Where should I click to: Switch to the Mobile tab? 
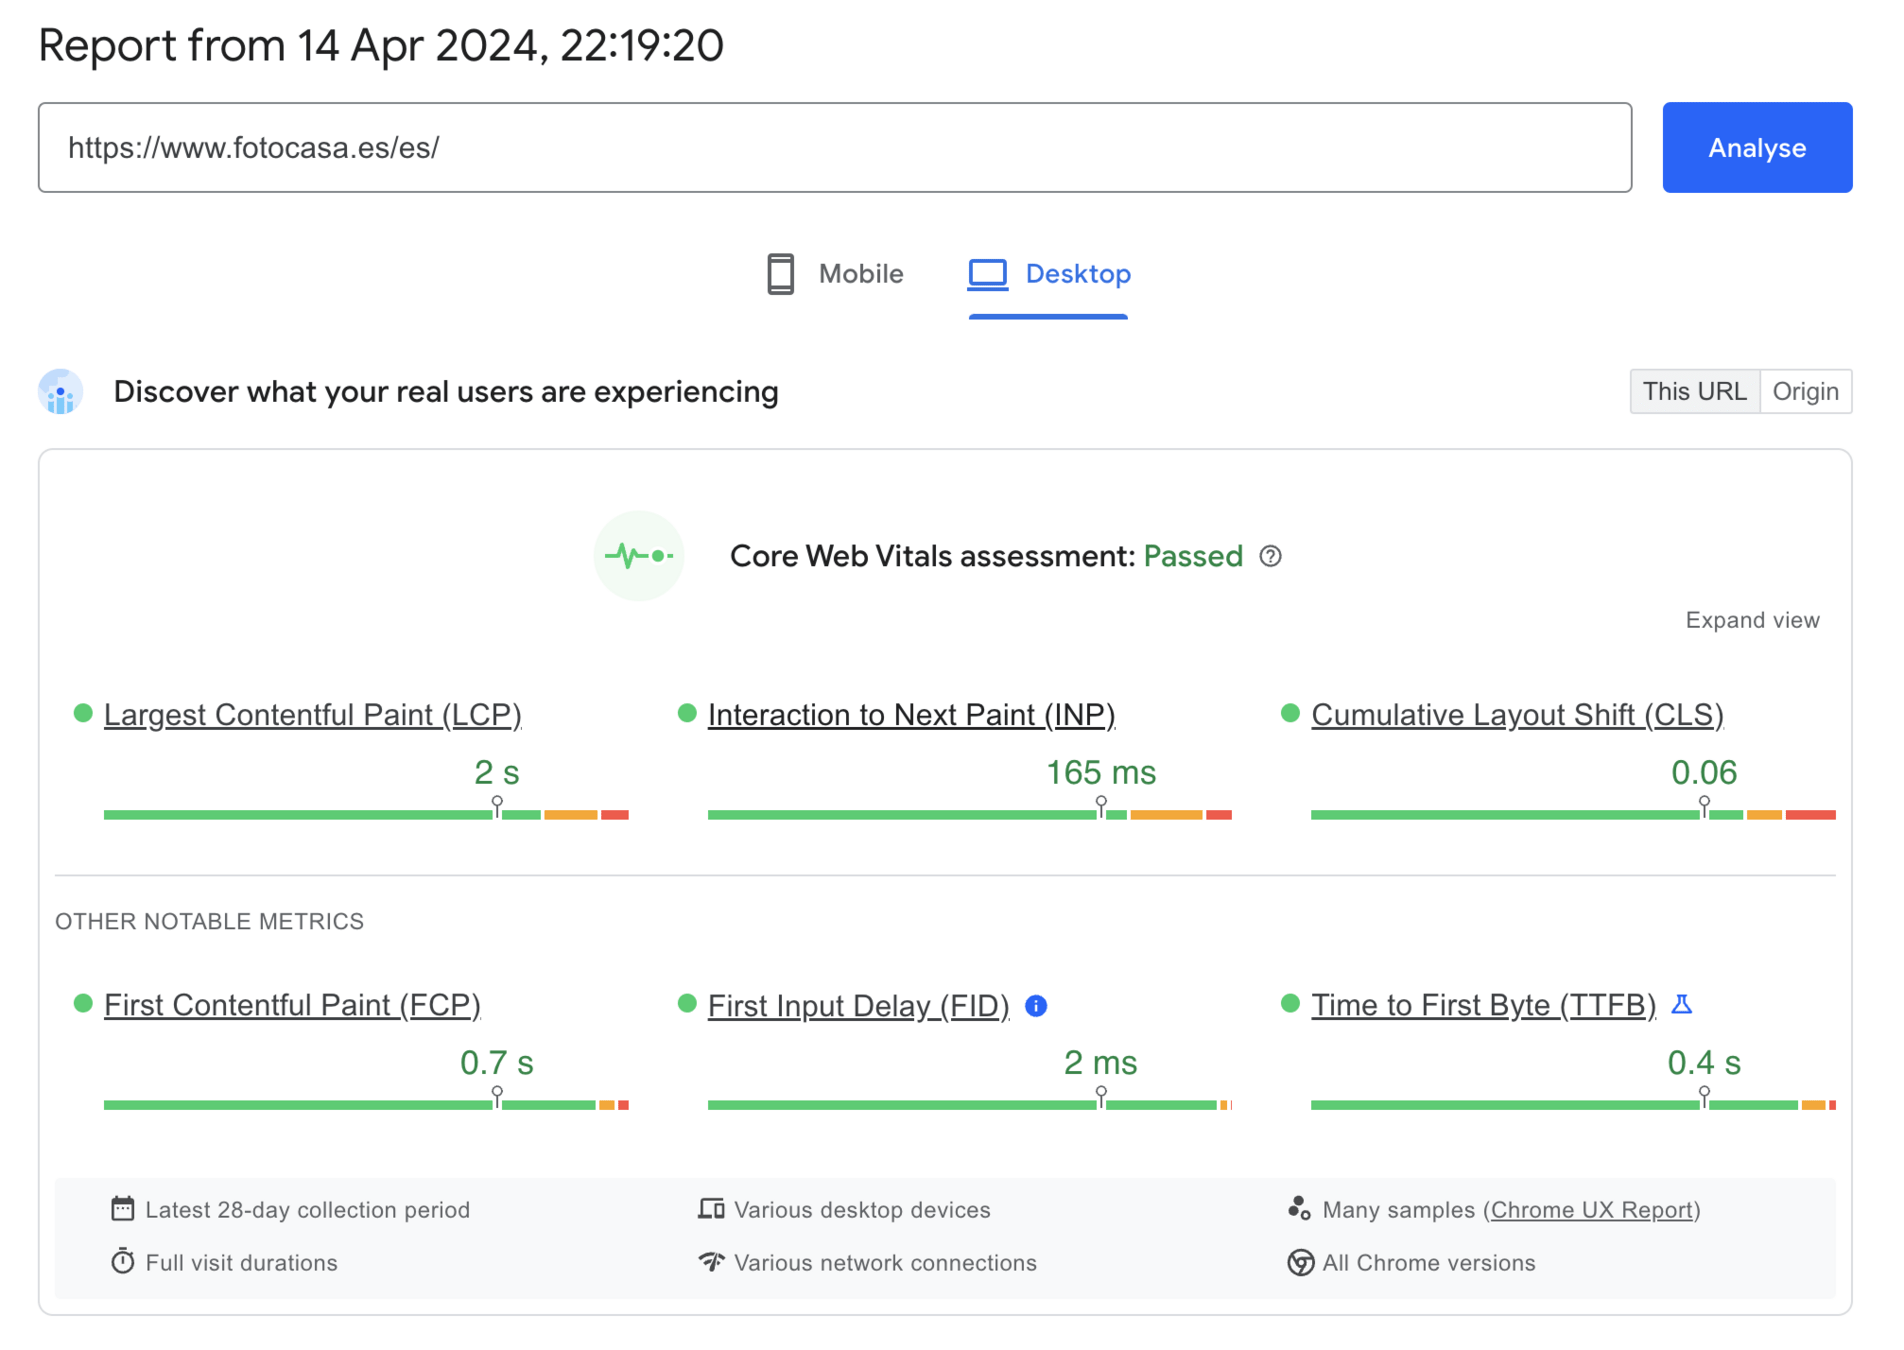[835, 274]
